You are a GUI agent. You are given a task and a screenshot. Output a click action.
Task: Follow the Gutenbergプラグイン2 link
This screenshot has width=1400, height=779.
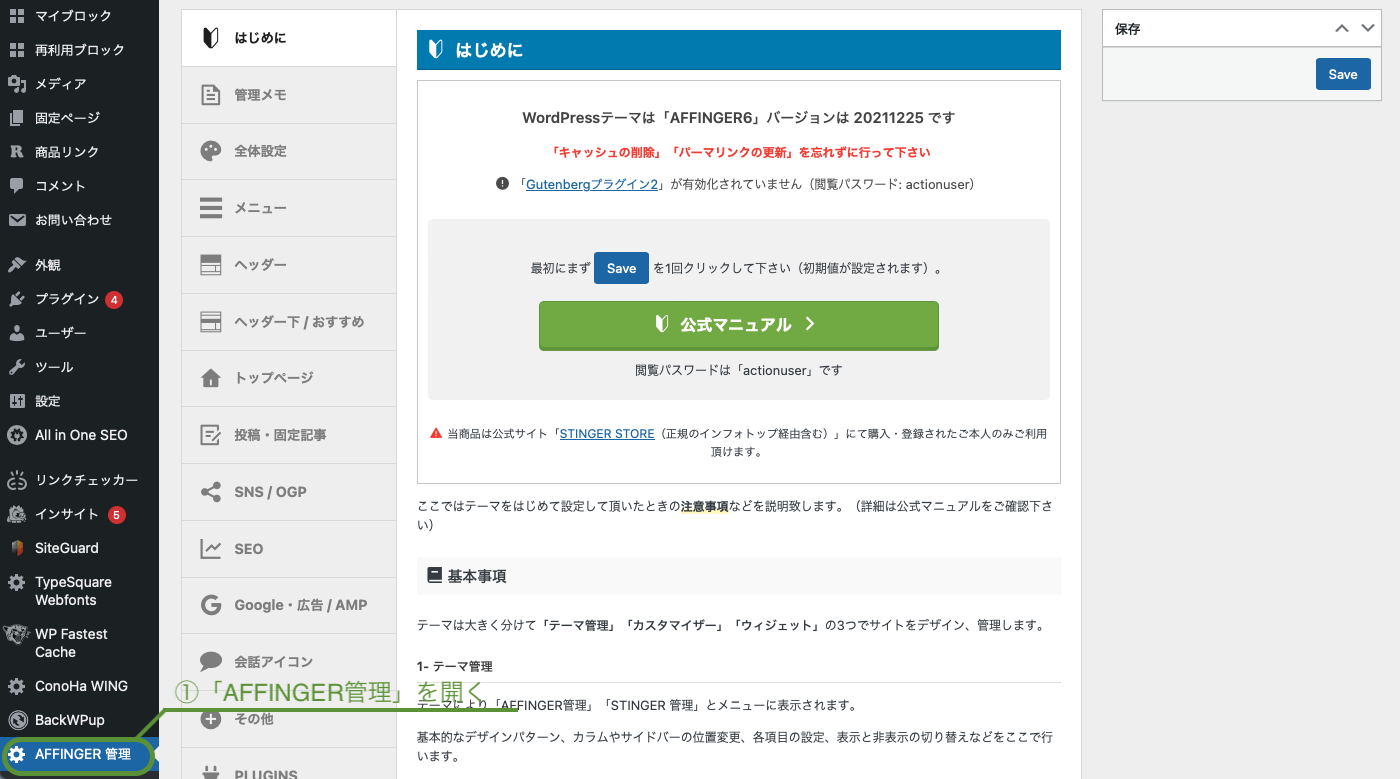point(592,184)
